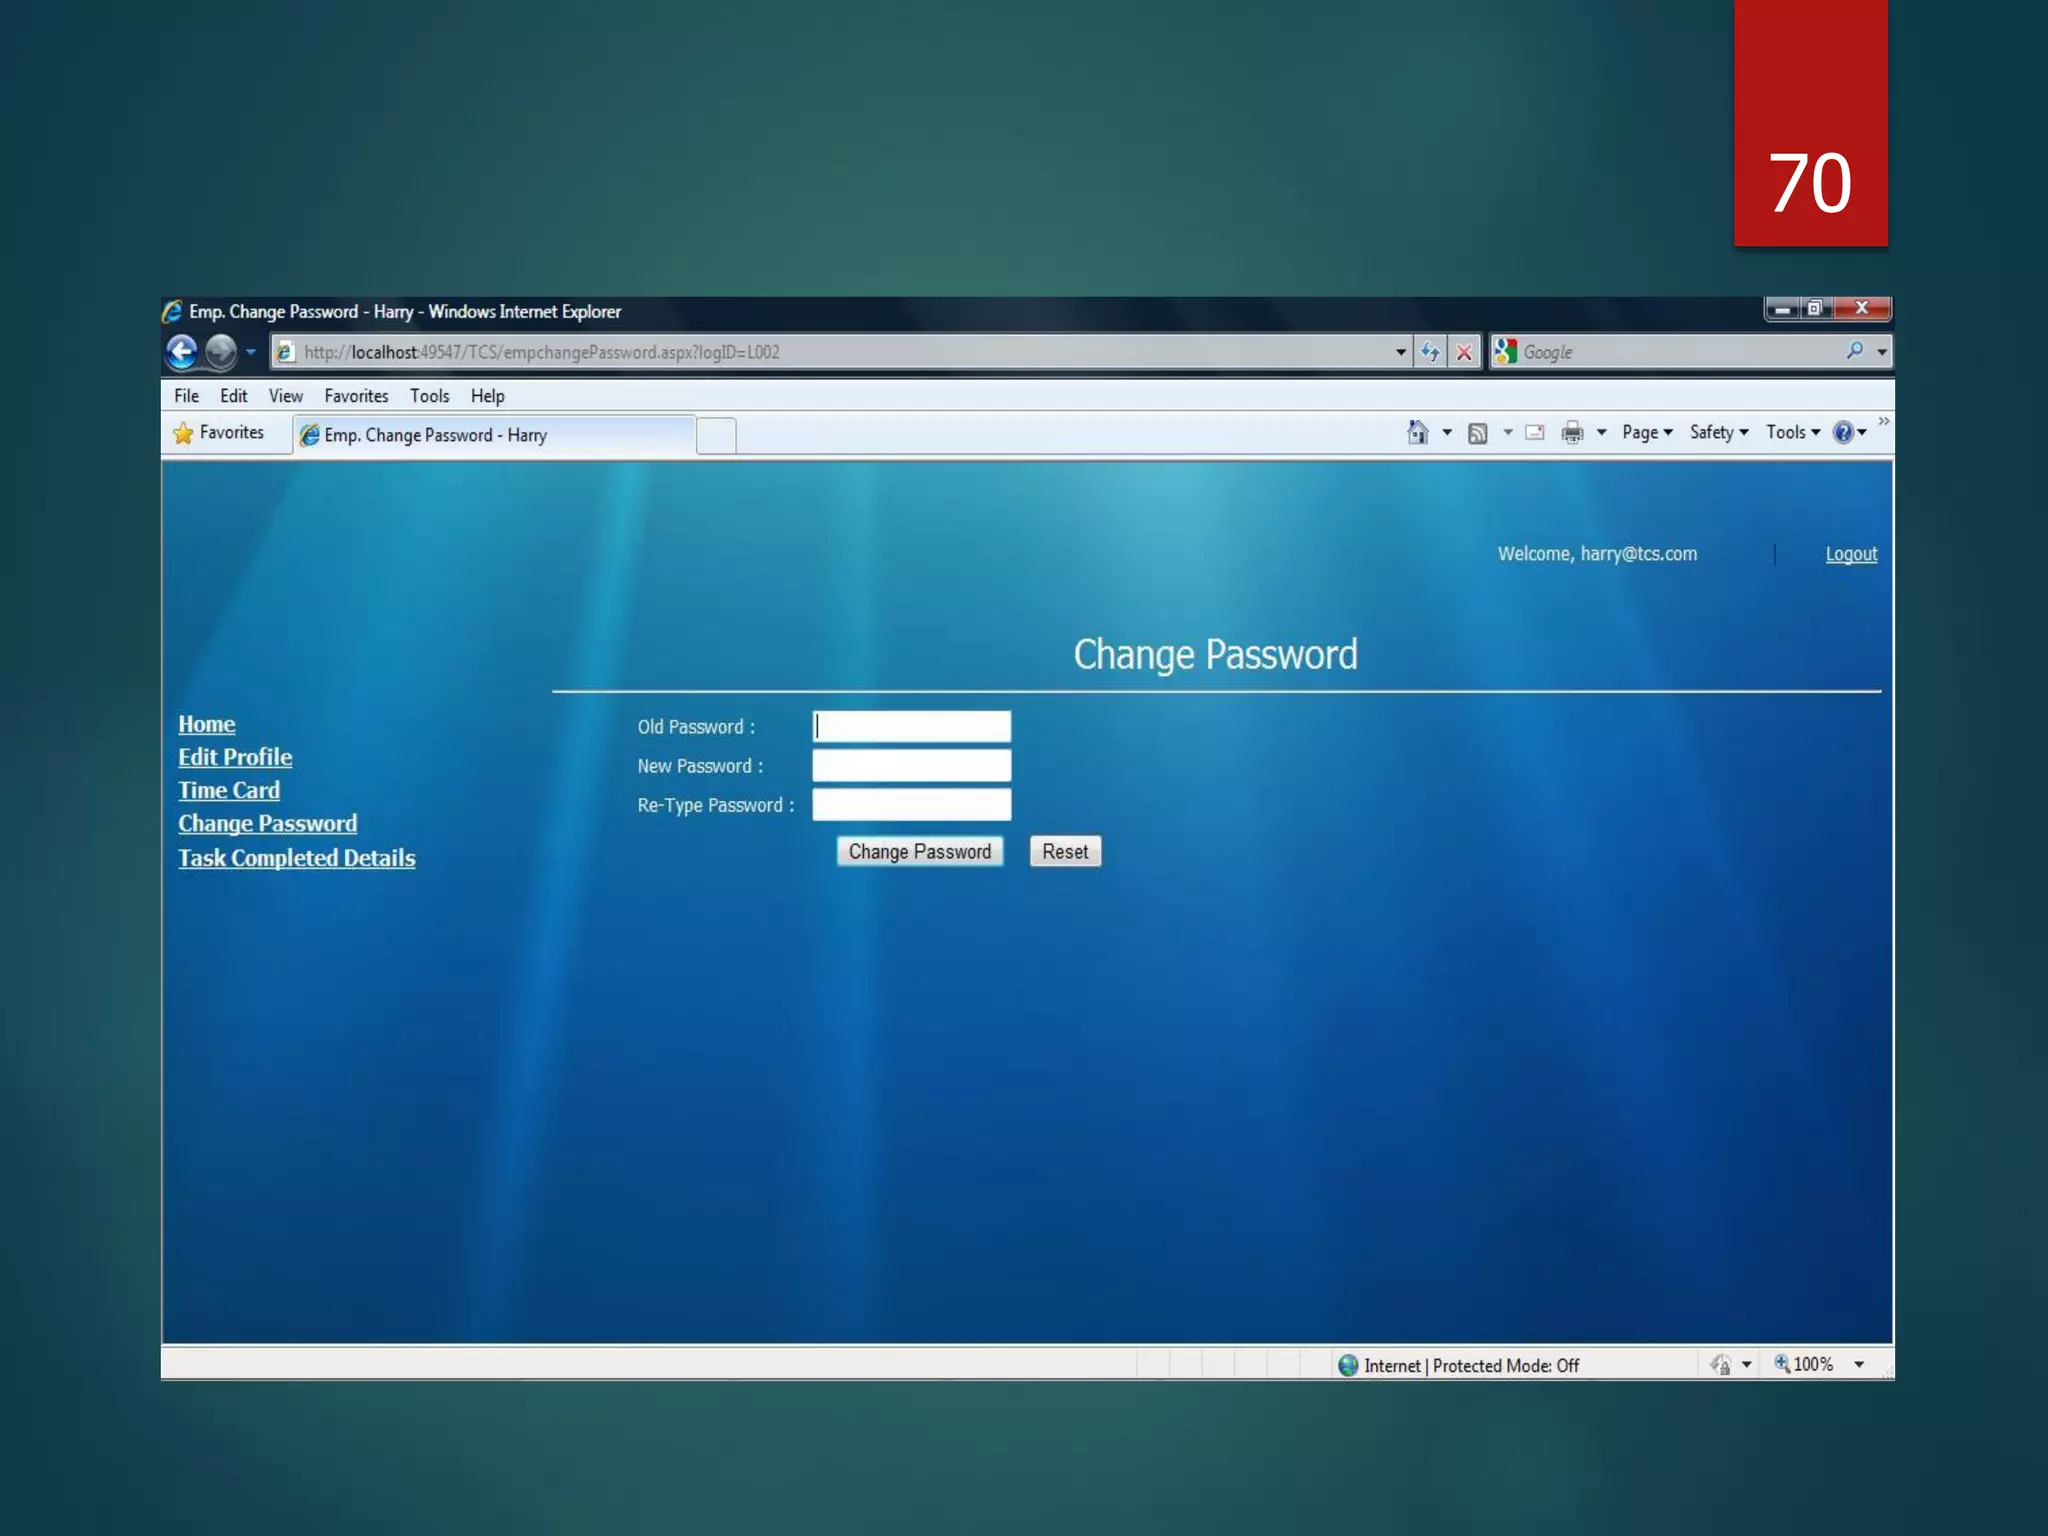
Task: Click the Print icon in command bar
Action: click(x=1572, y=432)
